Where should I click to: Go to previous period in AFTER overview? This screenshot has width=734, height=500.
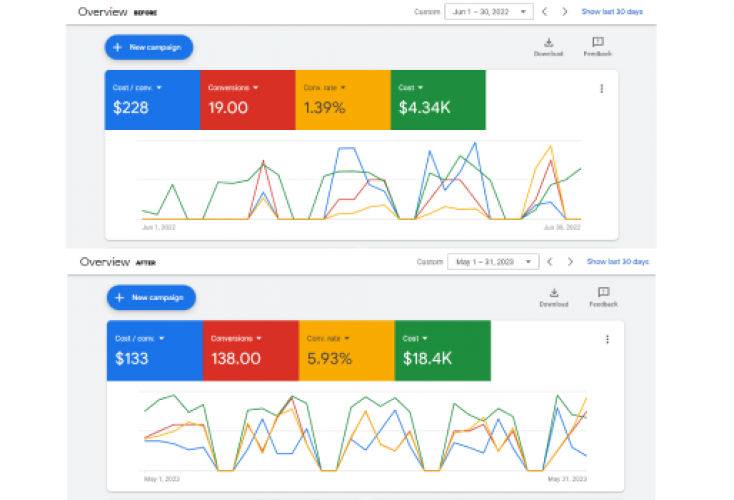550,262
